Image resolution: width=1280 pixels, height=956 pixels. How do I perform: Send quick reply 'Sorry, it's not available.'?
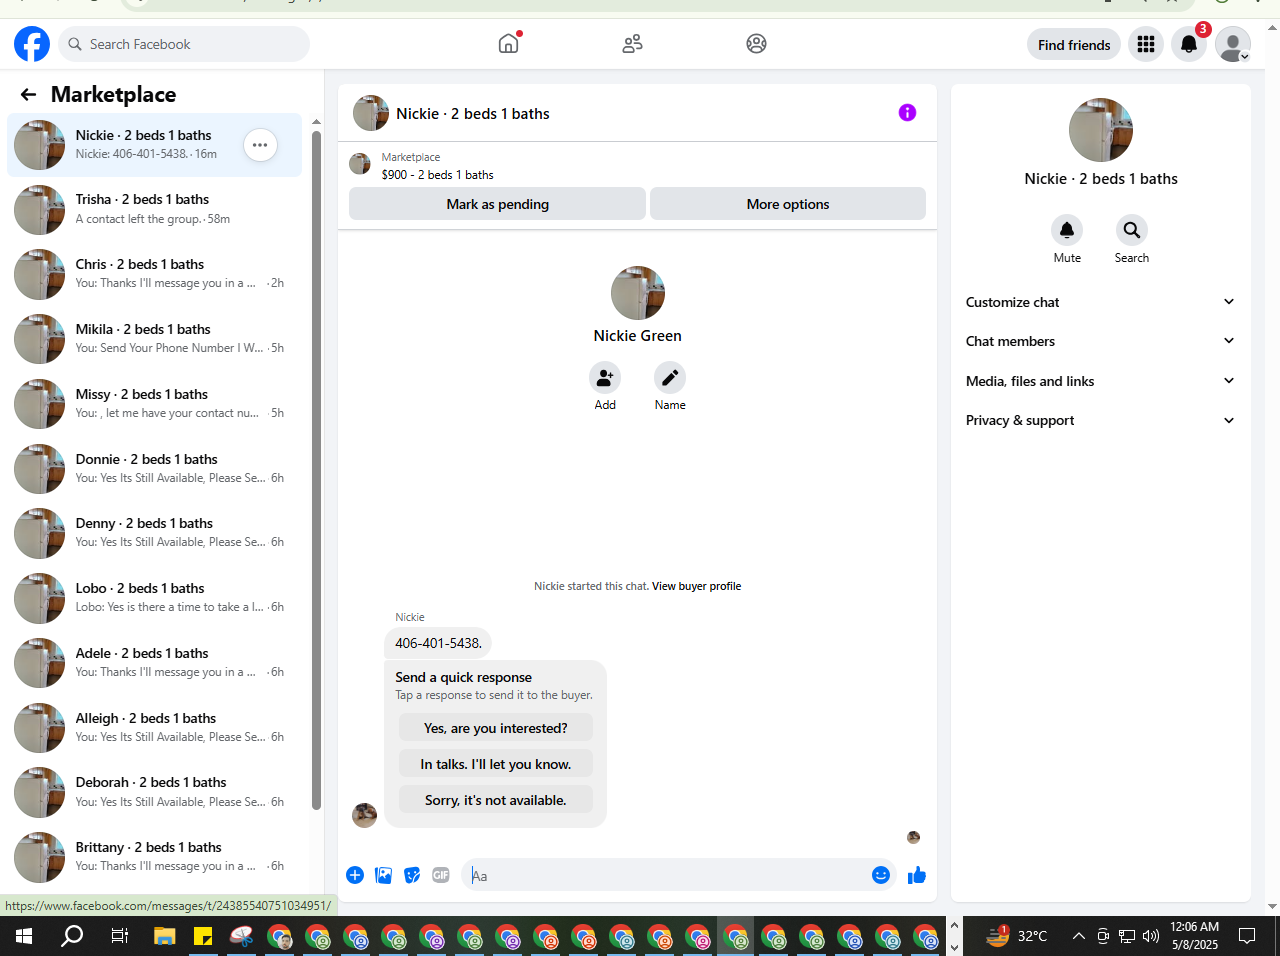tap(496, 800)
